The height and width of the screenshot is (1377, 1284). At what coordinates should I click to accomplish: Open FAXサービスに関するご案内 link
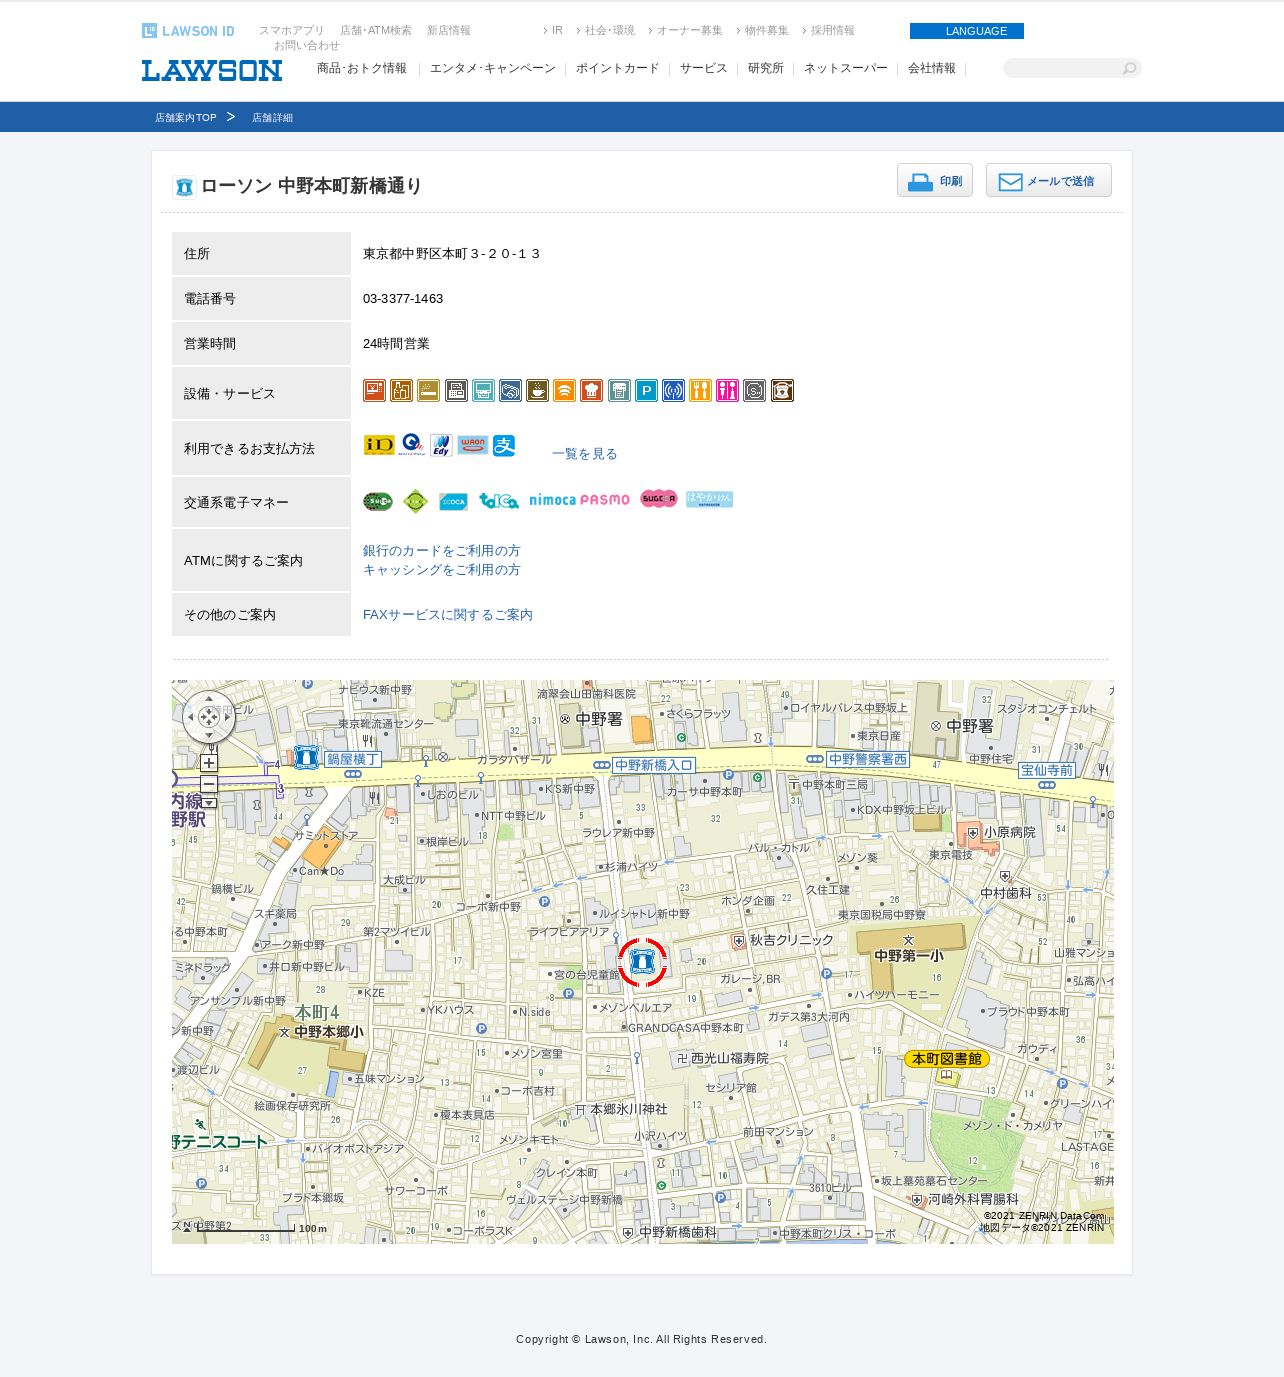[x=448, y=615]
